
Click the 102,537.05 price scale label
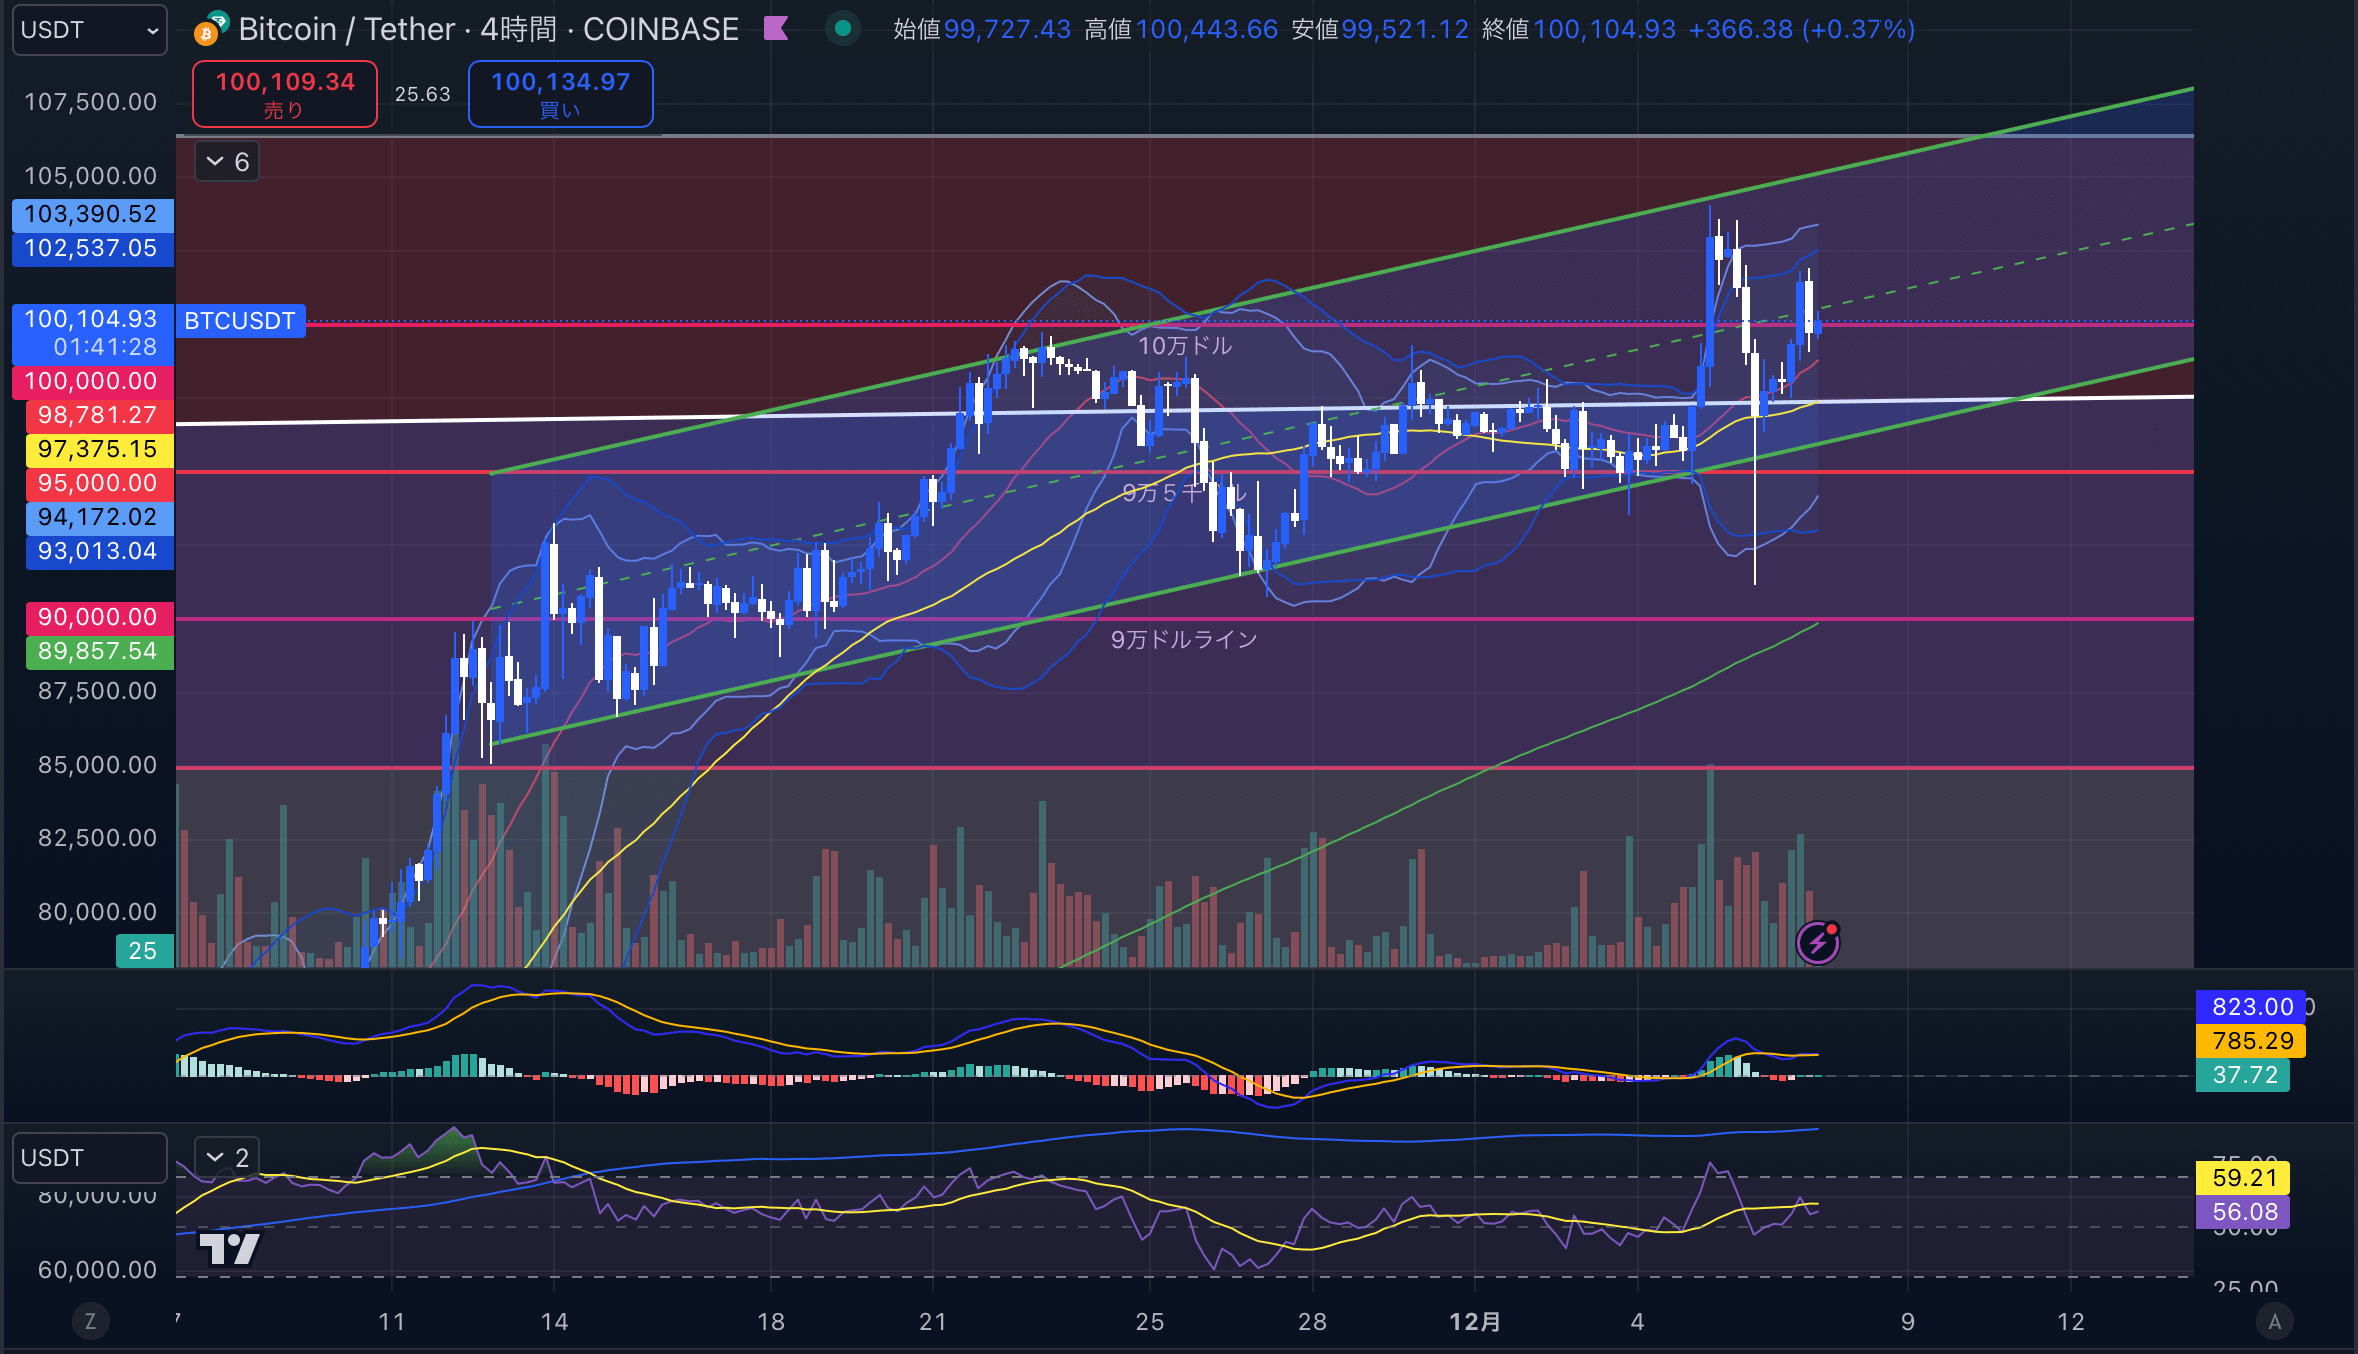click(x=92, y=248)
